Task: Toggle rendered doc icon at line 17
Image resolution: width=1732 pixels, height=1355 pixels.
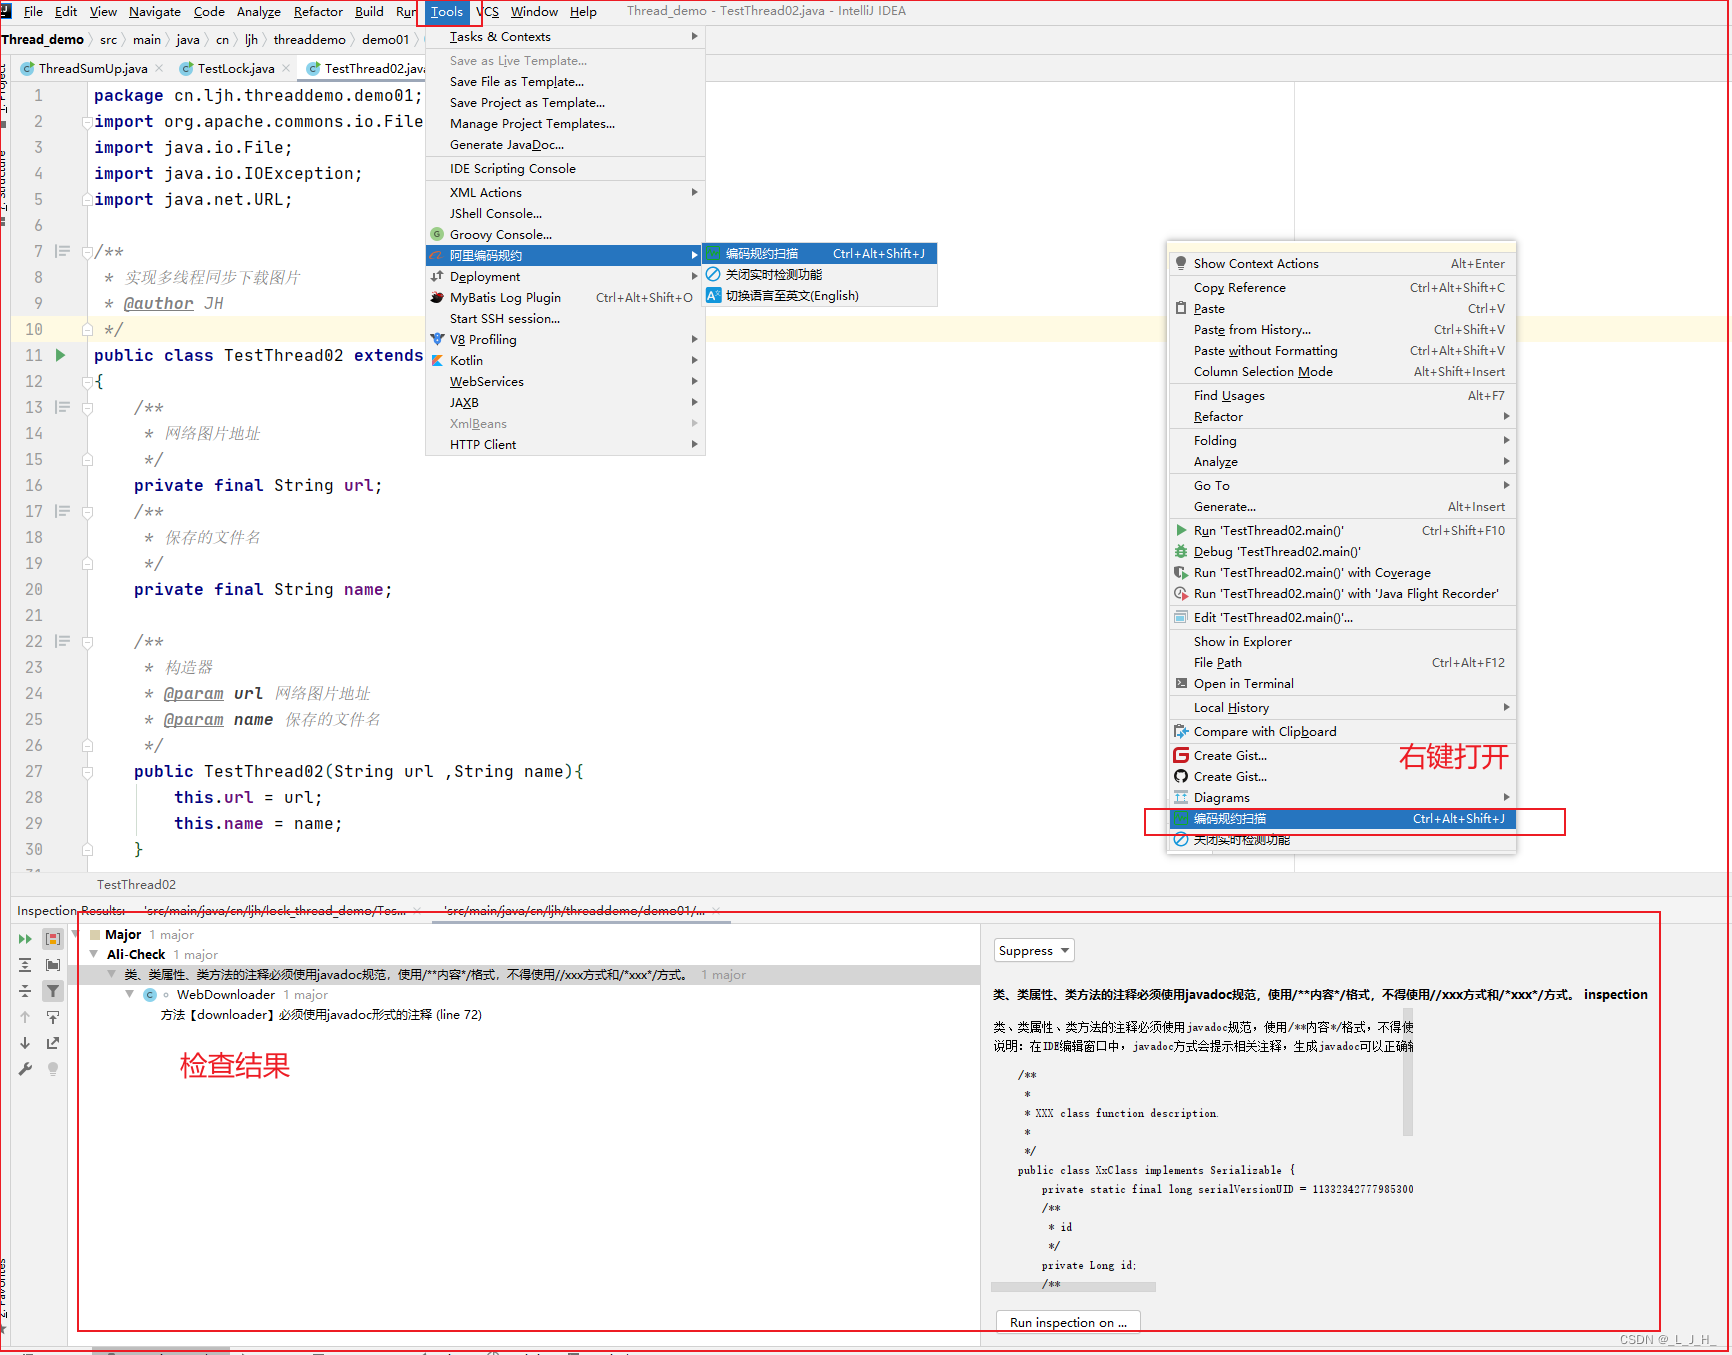Action: pyautogui.click(x=63, y=511)
